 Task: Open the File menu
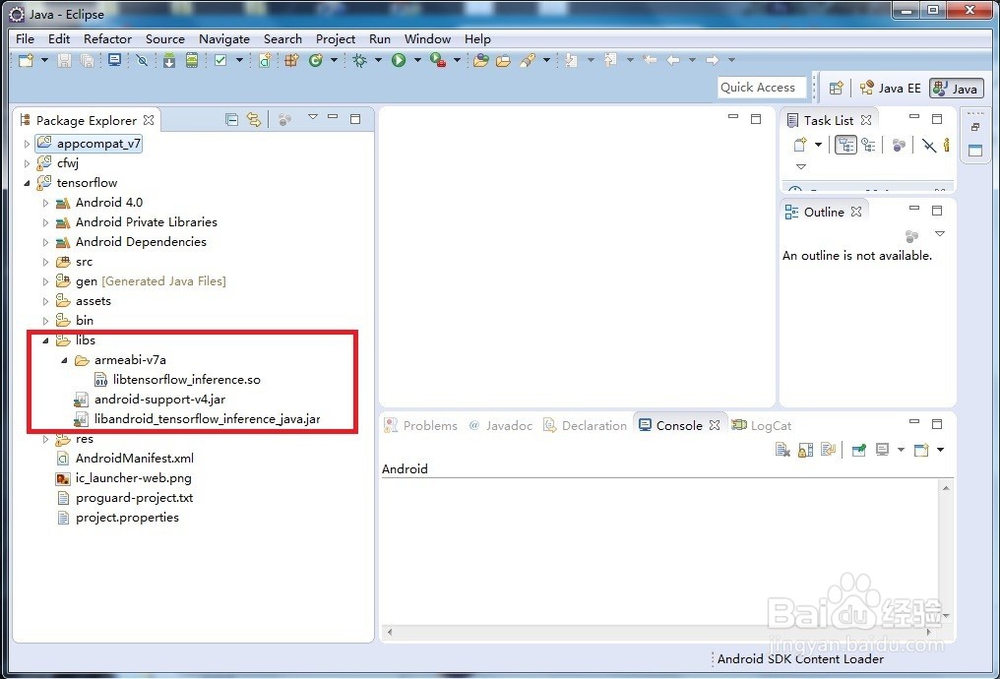pos(25,39)
